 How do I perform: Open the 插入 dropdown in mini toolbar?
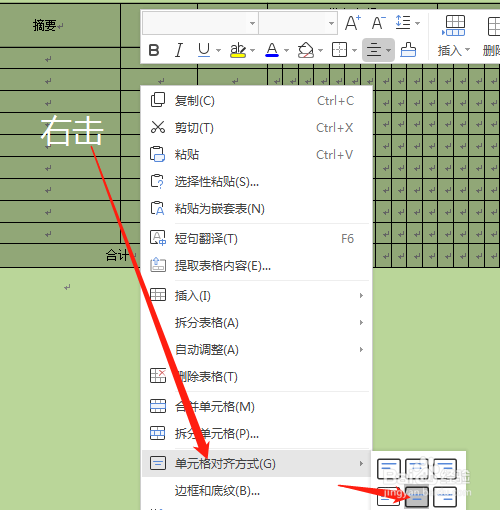(454, 50)
